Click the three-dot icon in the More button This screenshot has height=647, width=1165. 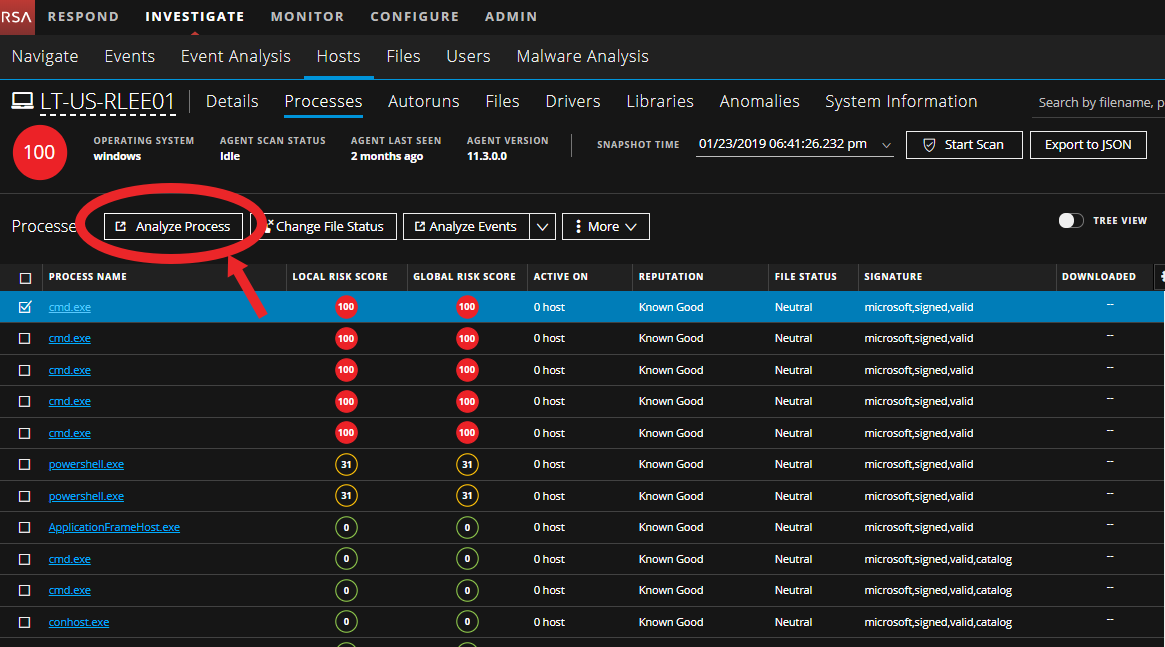[578, 227]
